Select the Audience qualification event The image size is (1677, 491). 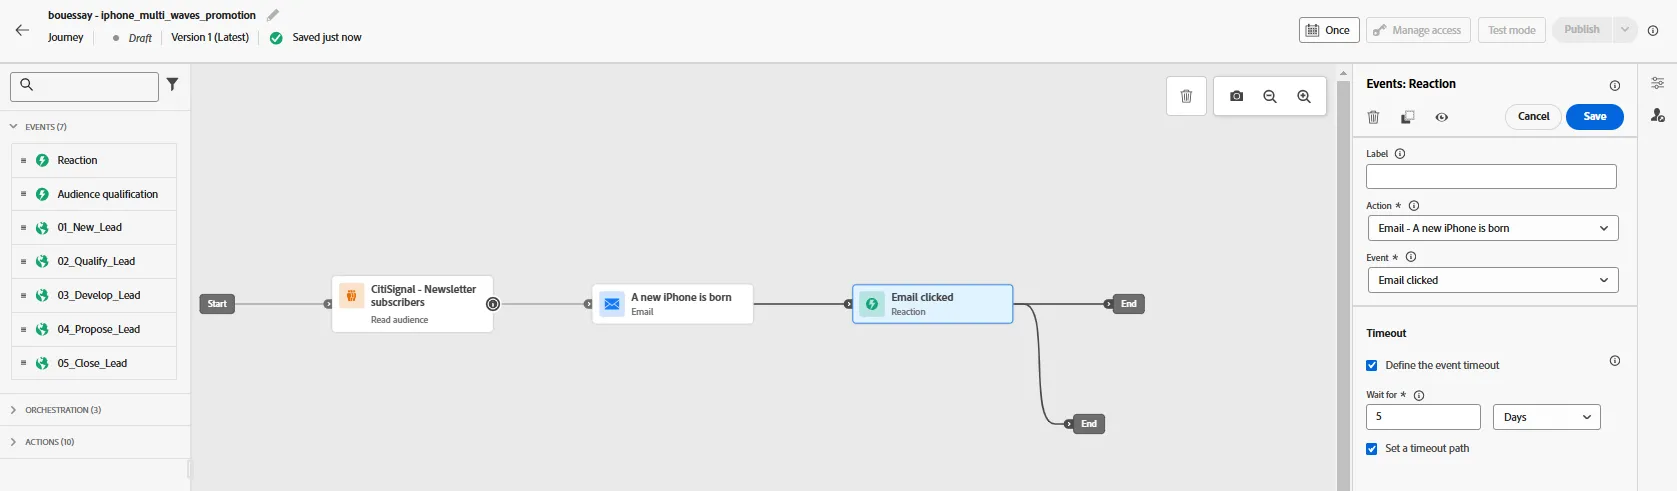pyautogui.click(x=94, y=194)
